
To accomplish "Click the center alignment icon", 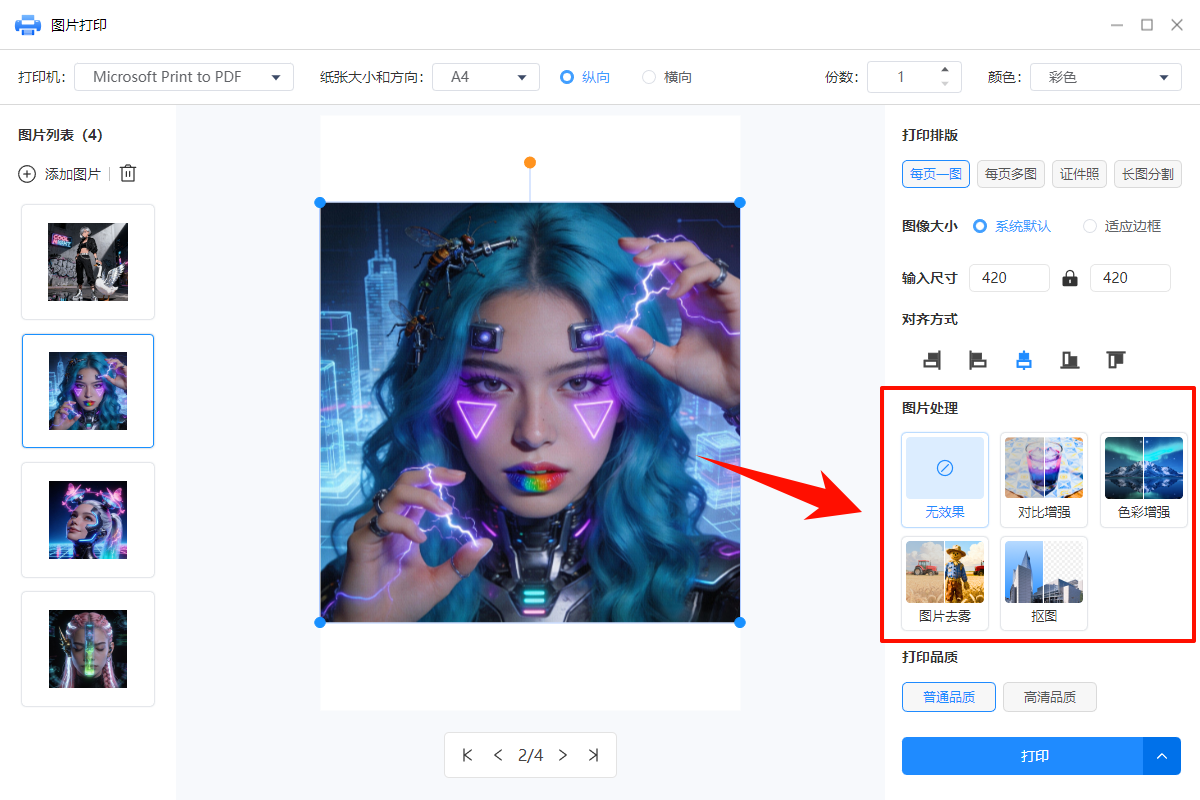I will pos(1023,360).
